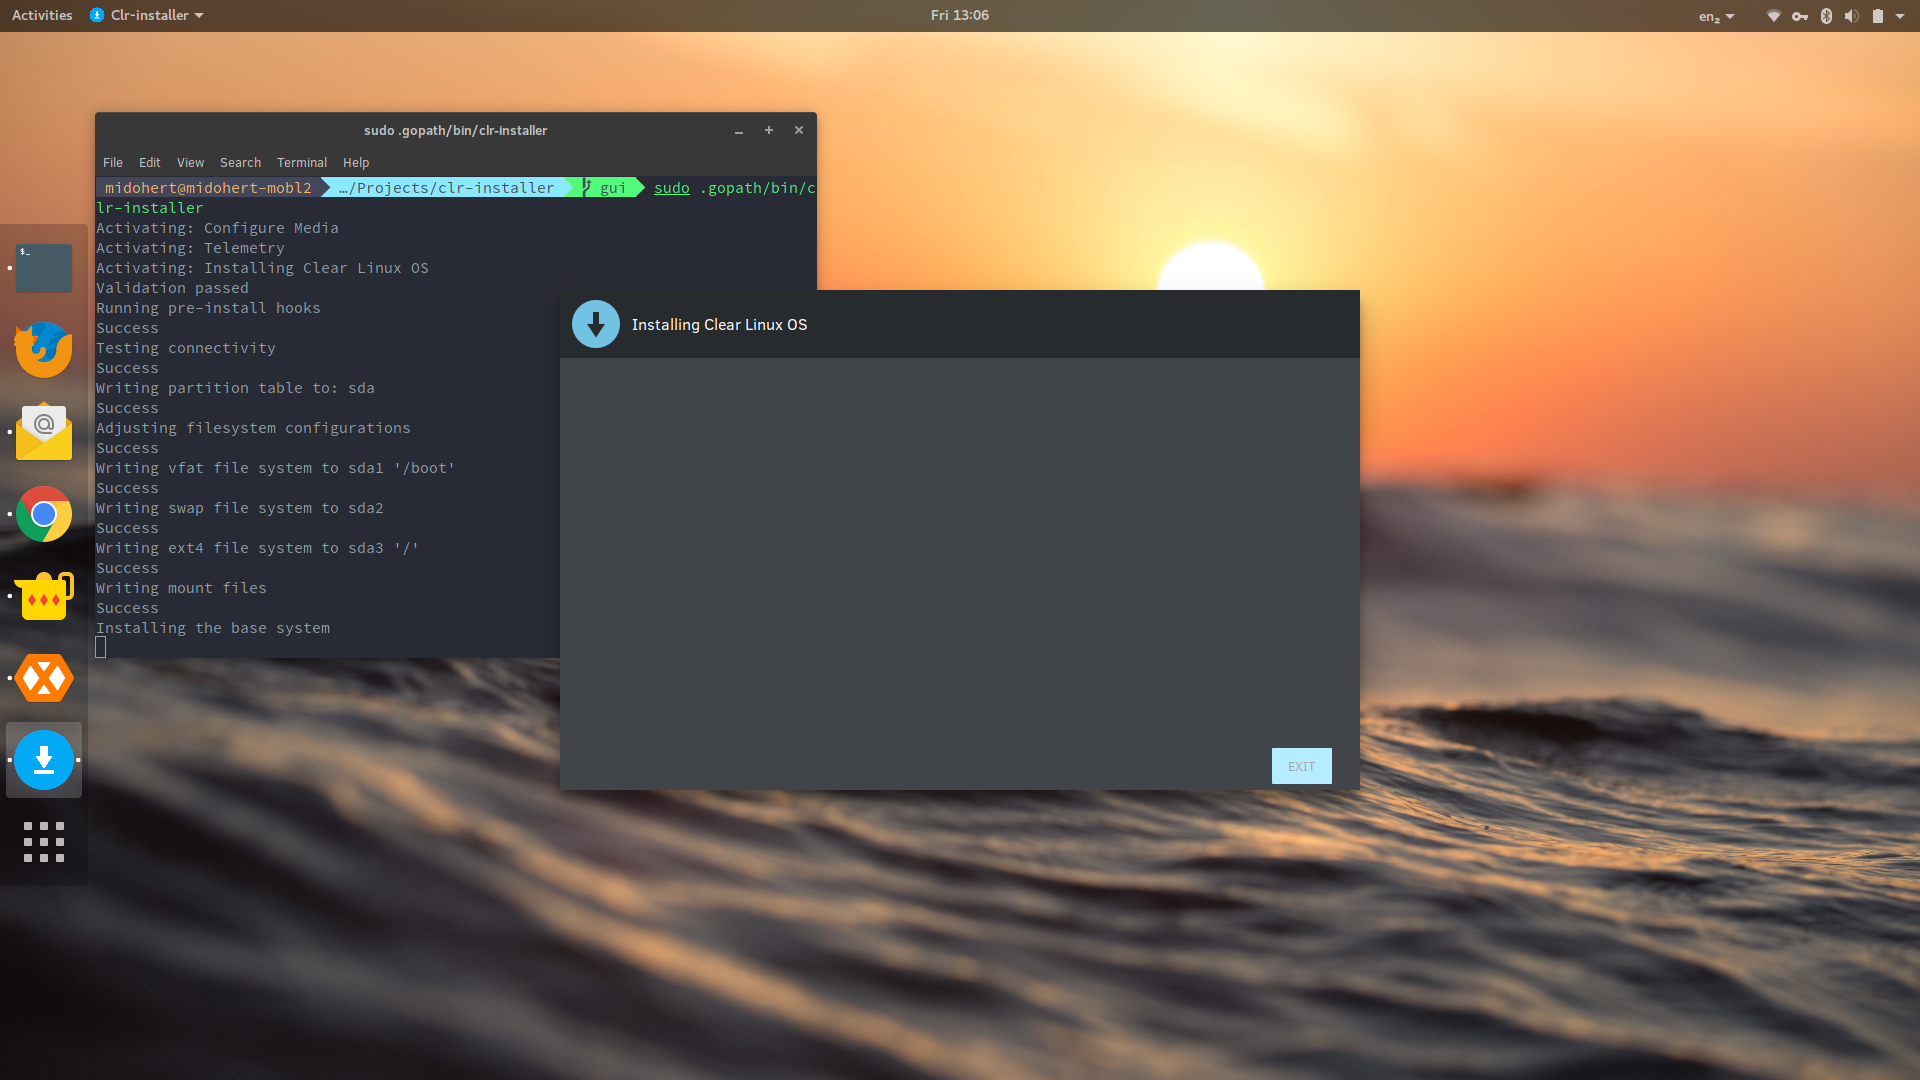Screen dimensions: 1920x1080
Task: Maximize the terminal window with plus
Action: click(x=769, y=130)
